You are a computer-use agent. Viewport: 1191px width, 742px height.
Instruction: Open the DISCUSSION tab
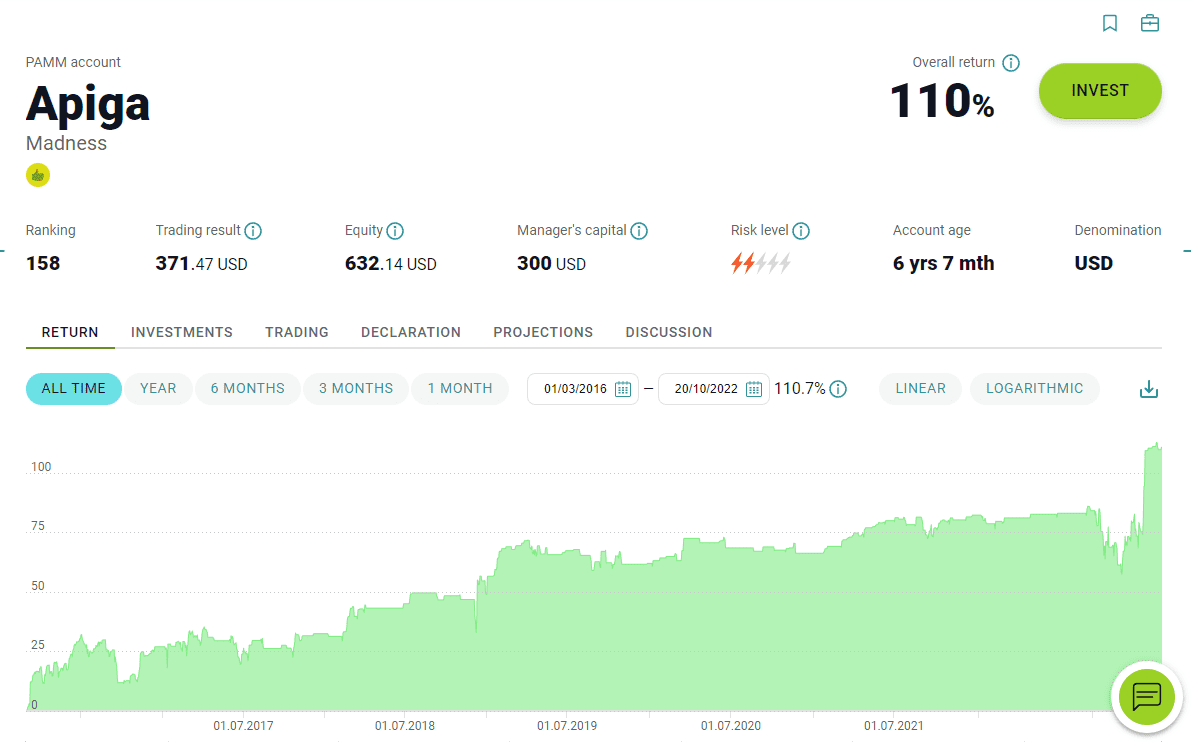[669, 333]
